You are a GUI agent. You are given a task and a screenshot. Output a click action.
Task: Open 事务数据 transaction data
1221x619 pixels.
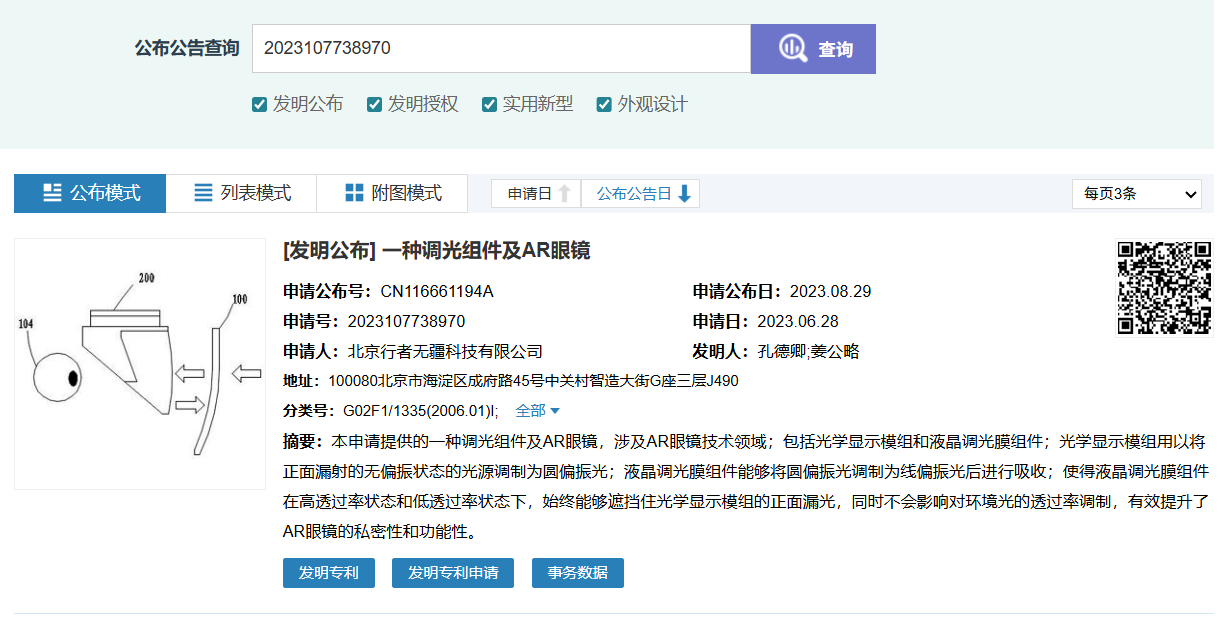pyautogui.click(x=578, y=573)
